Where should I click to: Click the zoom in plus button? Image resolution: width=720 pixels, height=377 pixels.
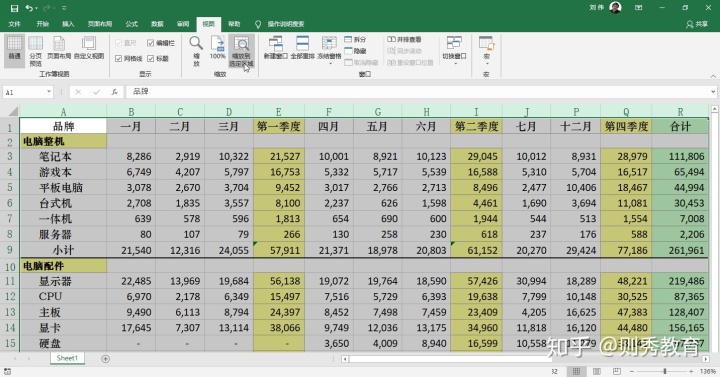(x=691, y=371)
